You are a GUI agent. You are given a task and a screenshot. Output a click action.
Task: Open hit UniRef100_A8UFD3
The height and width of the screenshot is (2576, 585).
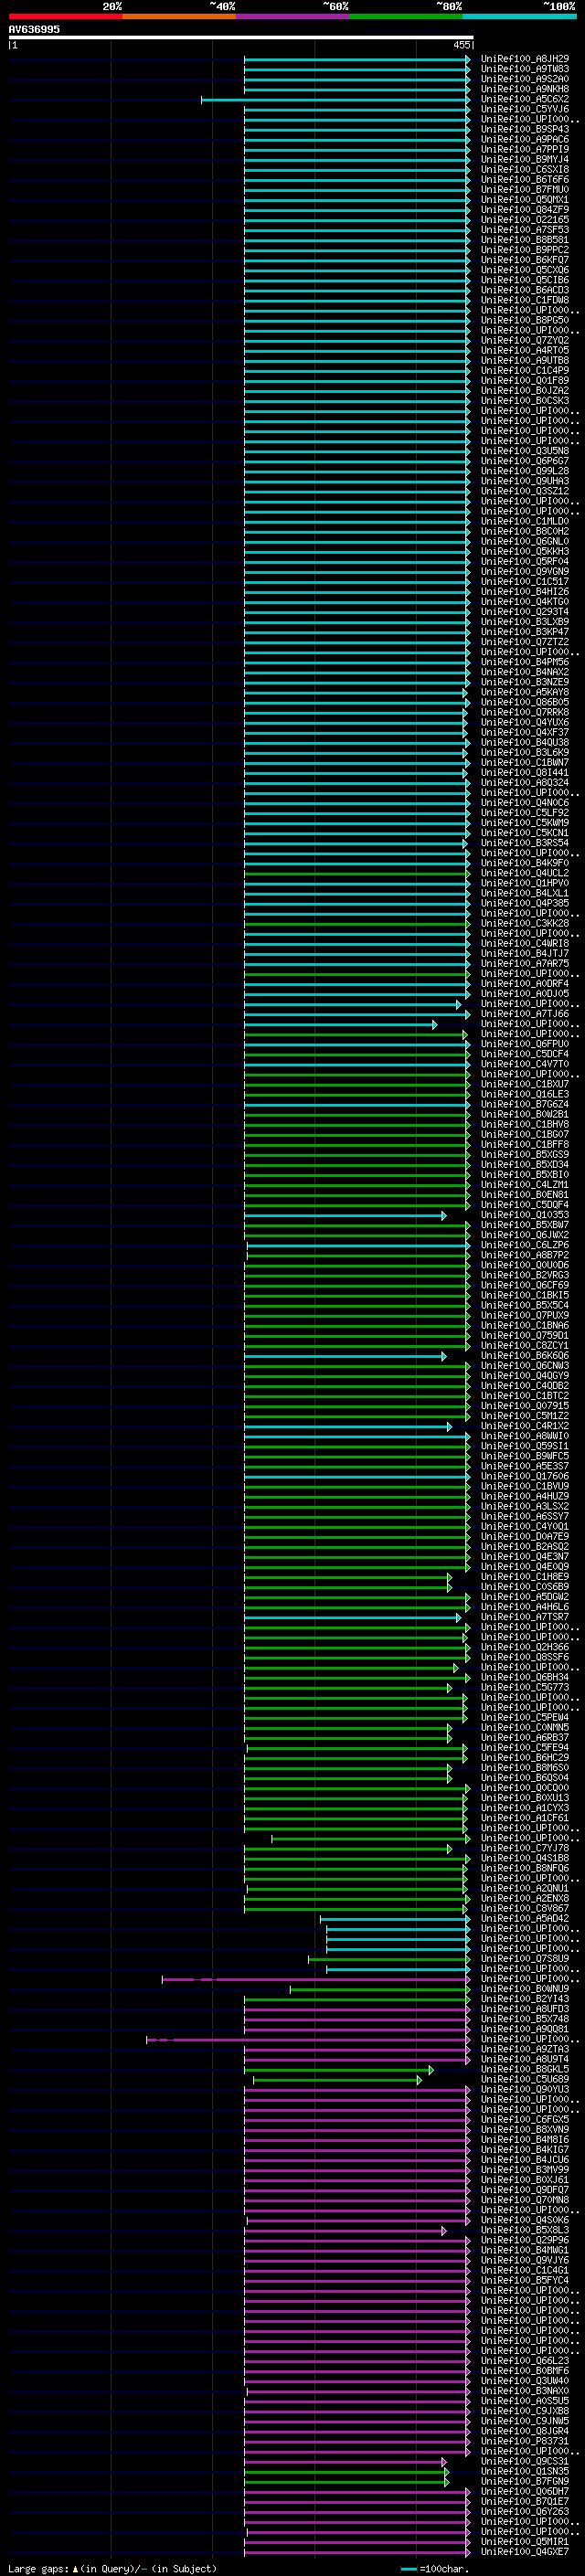[524, 2009]
